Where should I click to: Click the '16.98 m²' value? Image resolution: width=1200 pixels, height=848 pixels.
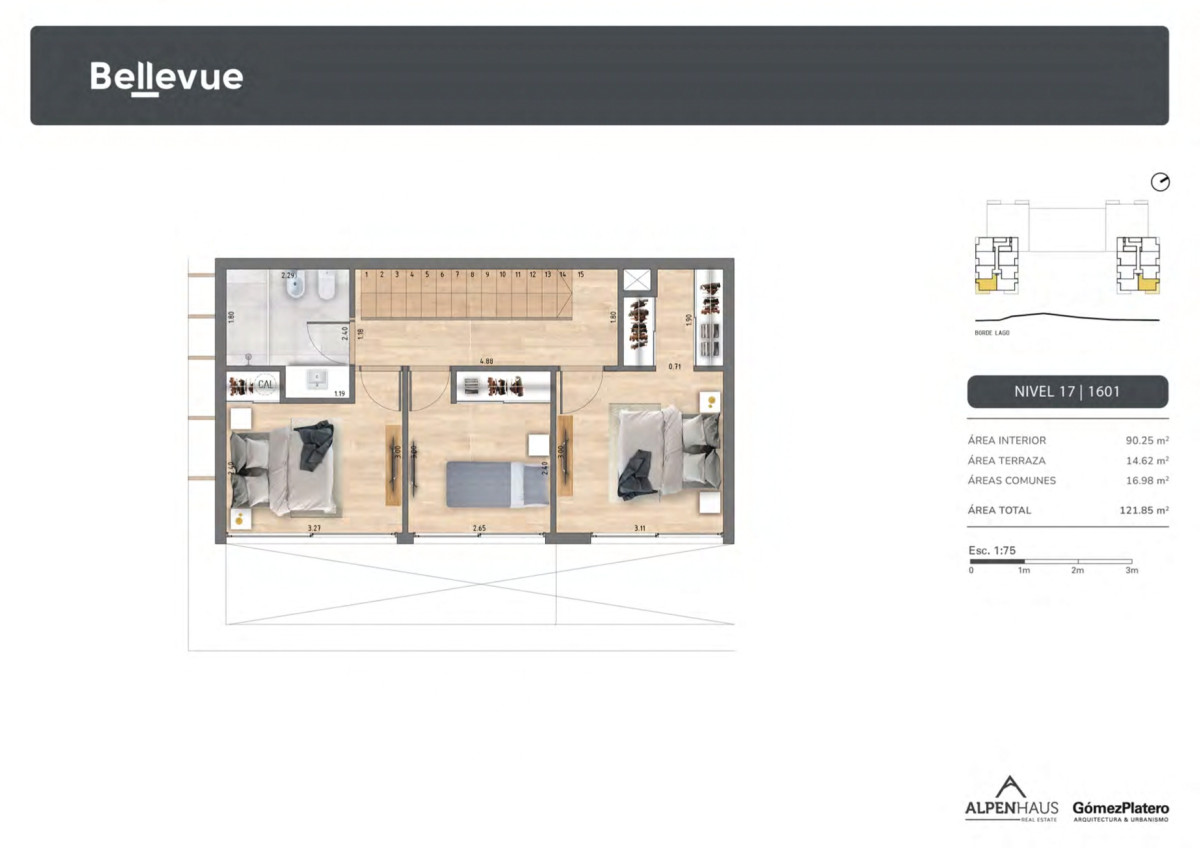point(1147,481)
